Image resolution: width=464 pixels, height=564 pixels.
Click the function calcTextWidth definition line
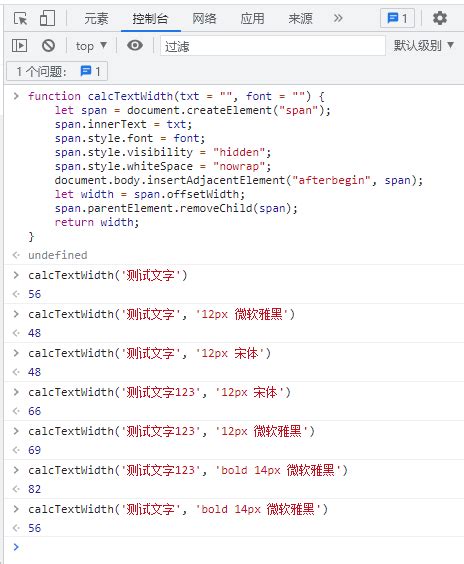coord(176,96)
